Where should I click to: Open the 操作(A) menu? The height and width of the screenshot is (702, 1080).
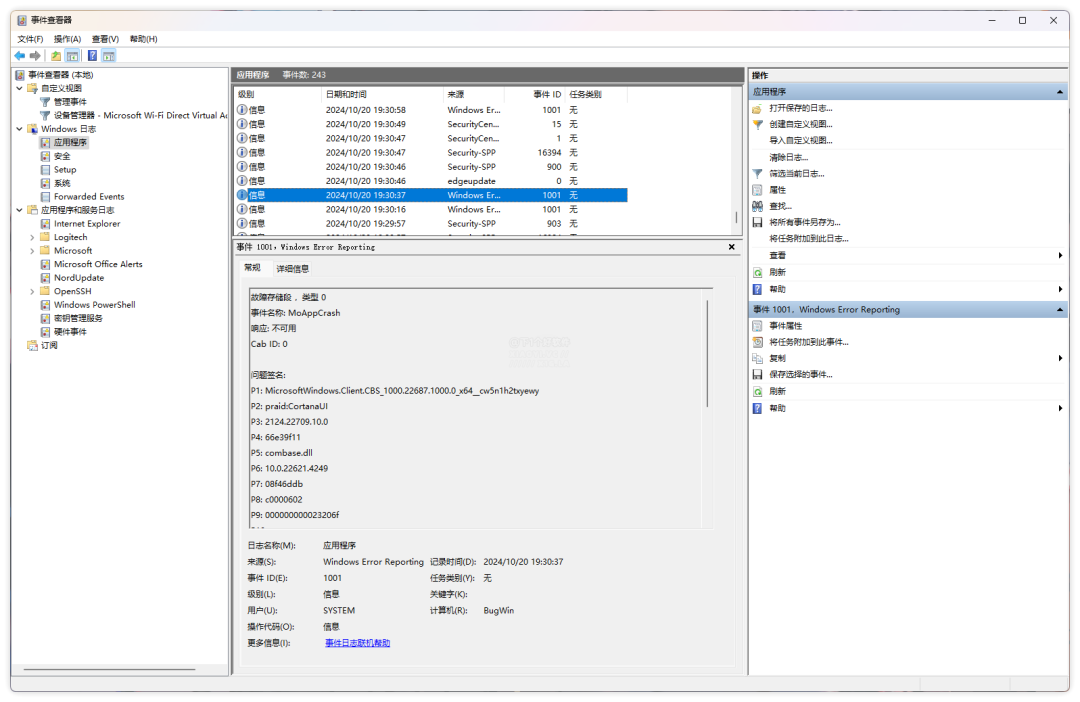(67, 39)
